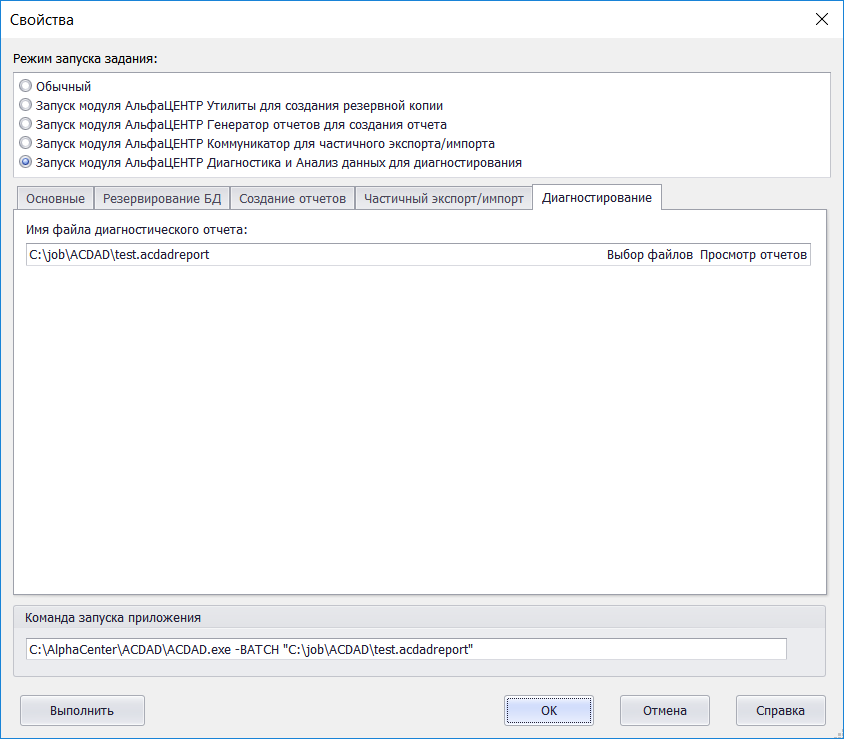
Task: Click the Имя файла диагностического отчета label
Action: pyautogui.click(x=137, y=230)
